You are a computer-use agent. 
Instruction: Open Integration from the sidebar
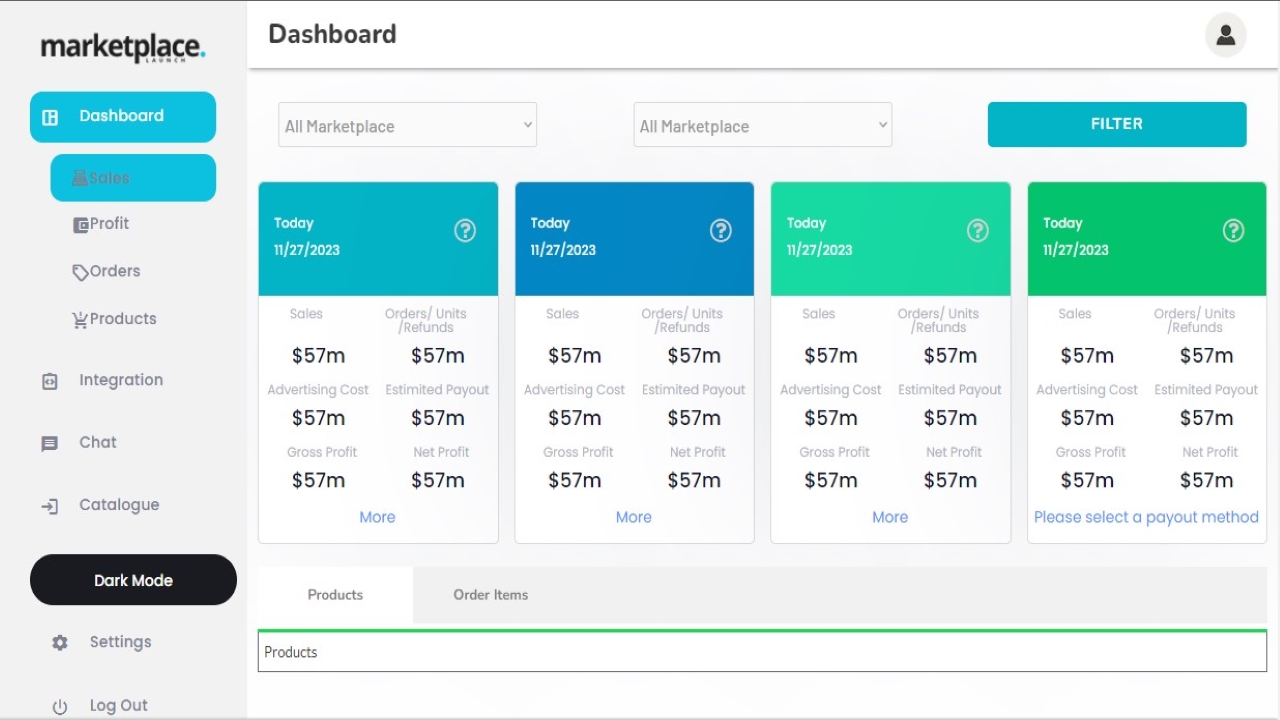120,380
